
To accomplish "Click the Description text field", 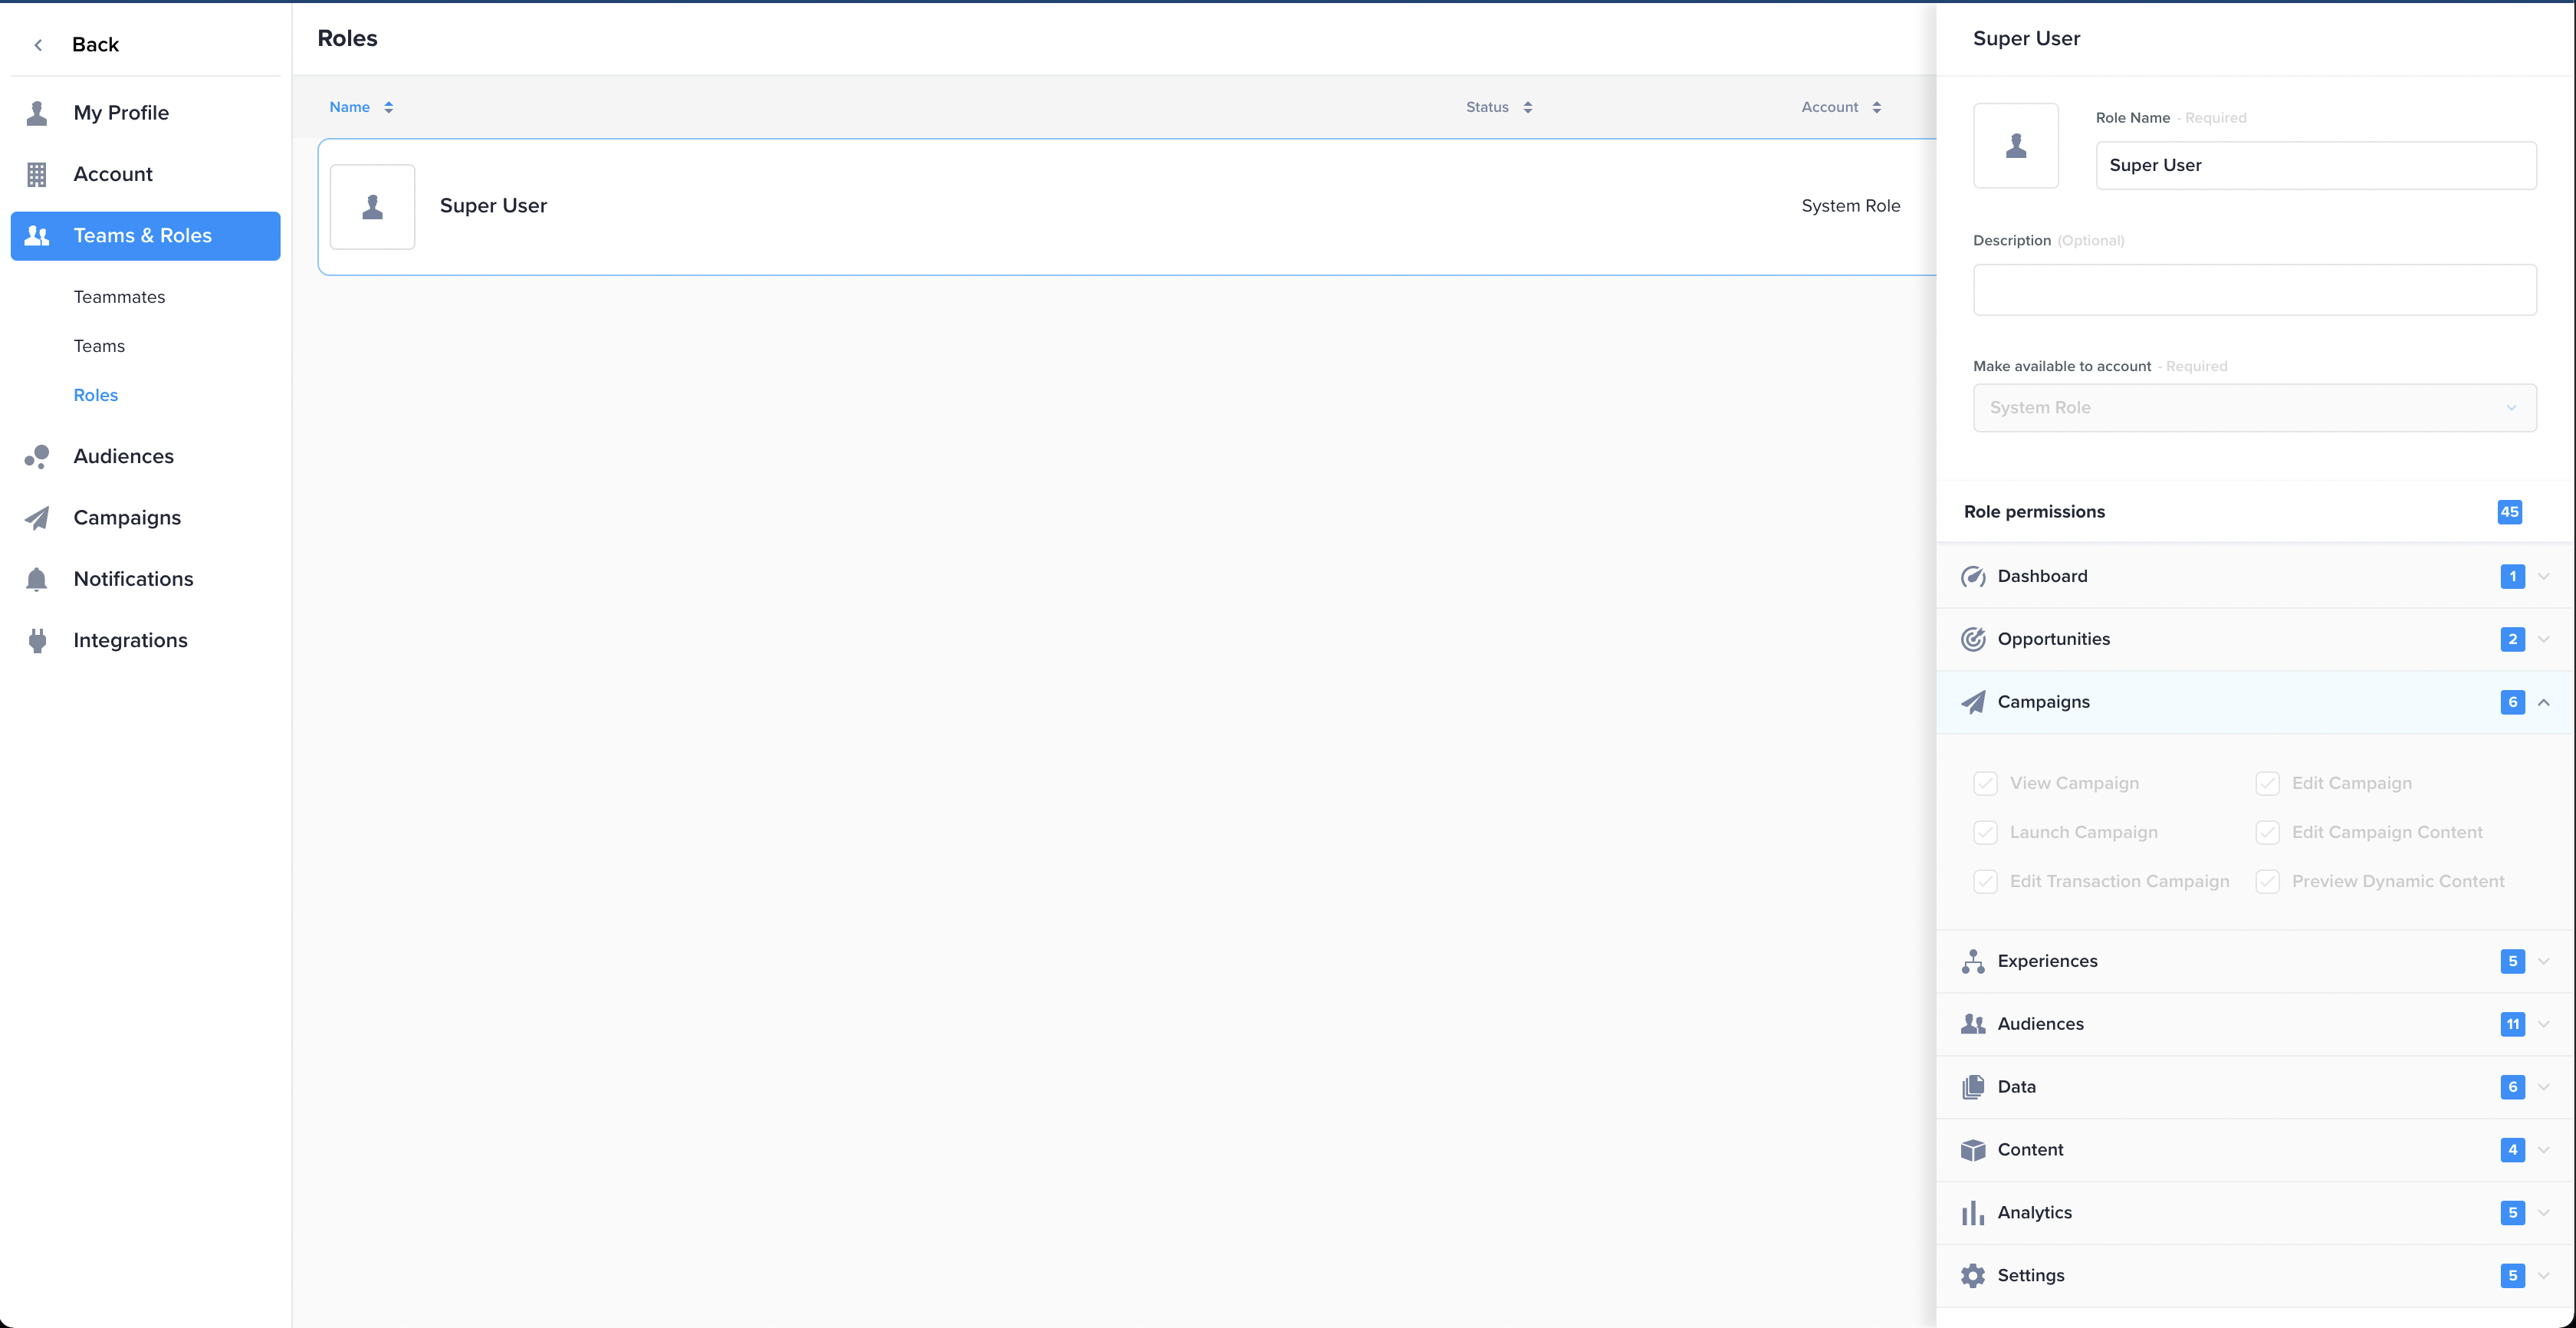I will click(2254, 290).
